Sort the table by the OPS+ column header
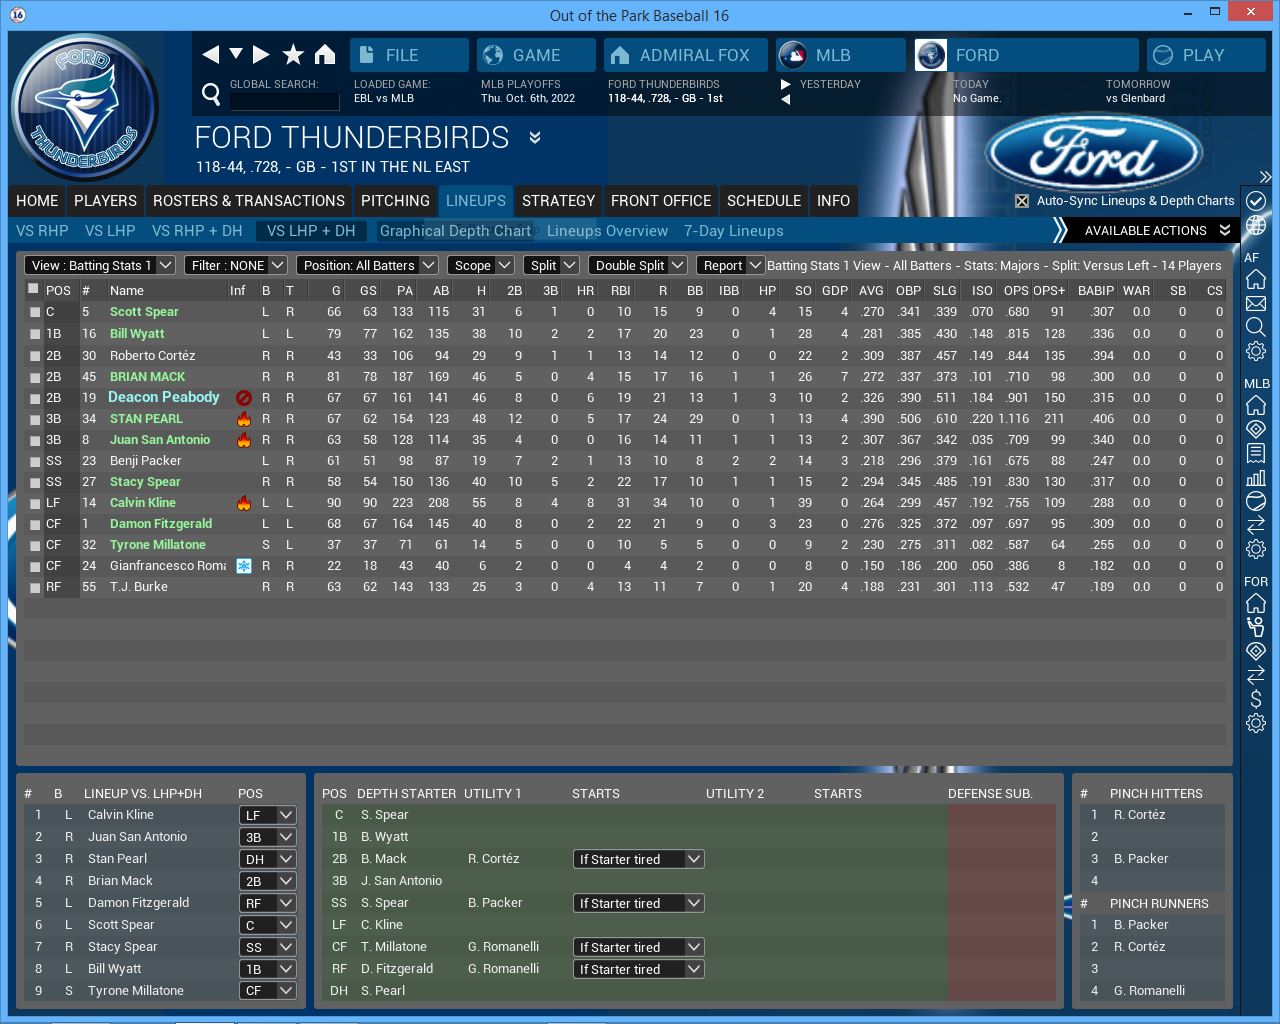1280x1024 pixels. 1049,291
